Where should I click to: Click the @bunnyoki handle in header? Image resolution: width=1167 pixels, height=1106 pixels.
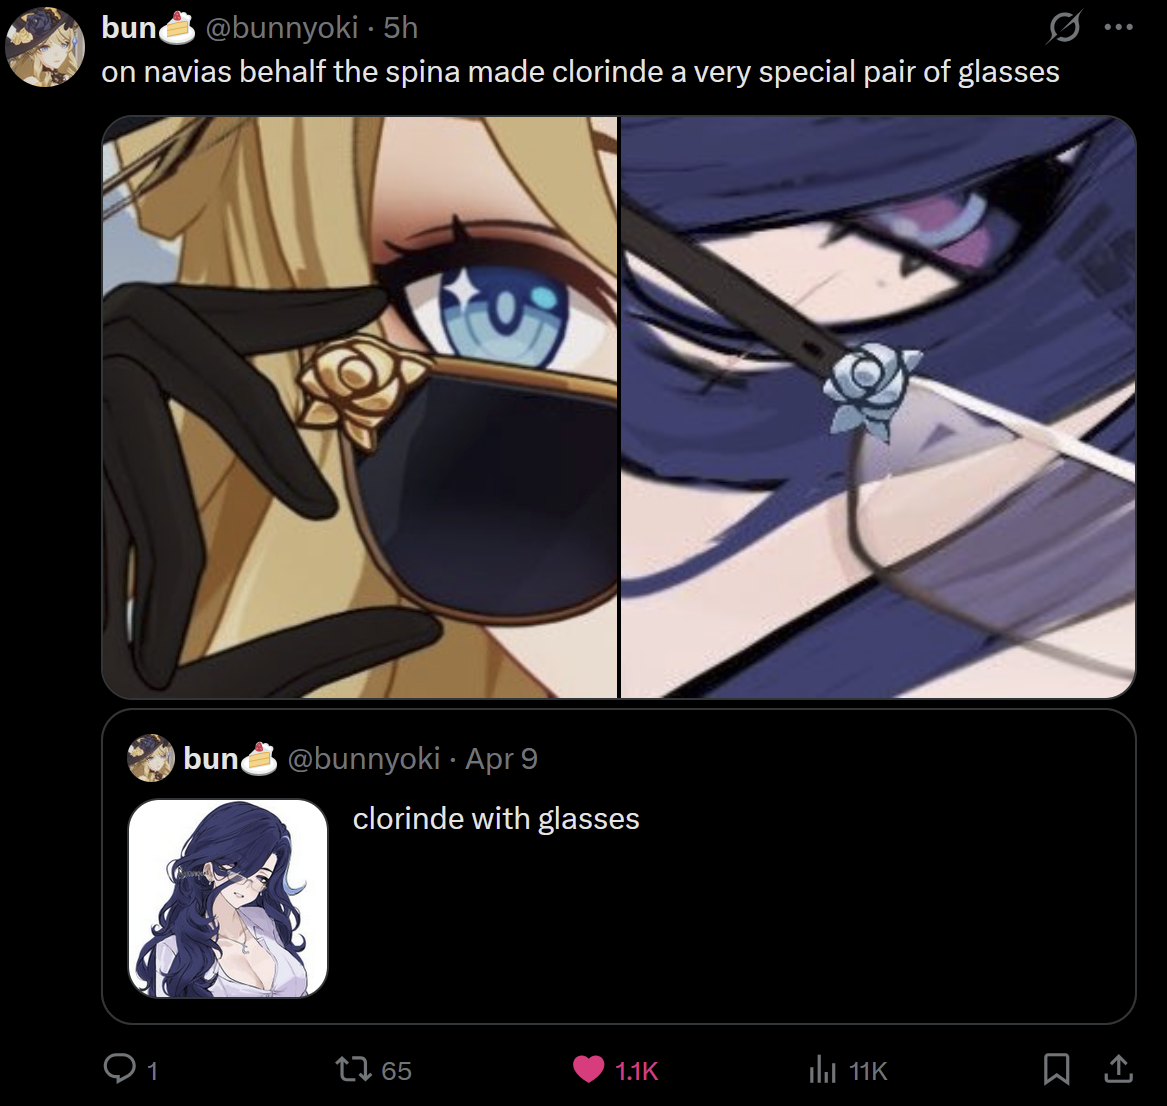[x=282, y=28]
